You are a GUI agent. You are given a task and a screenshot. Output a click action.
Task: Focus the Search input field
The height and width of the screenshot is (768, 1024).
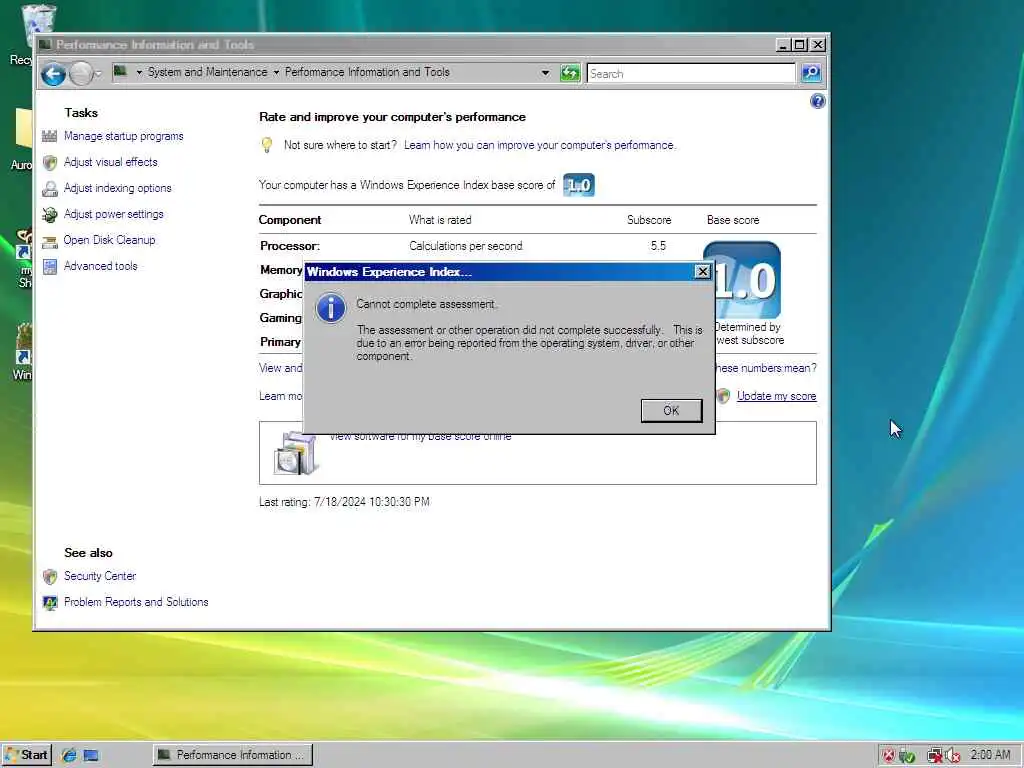point(691,74)
